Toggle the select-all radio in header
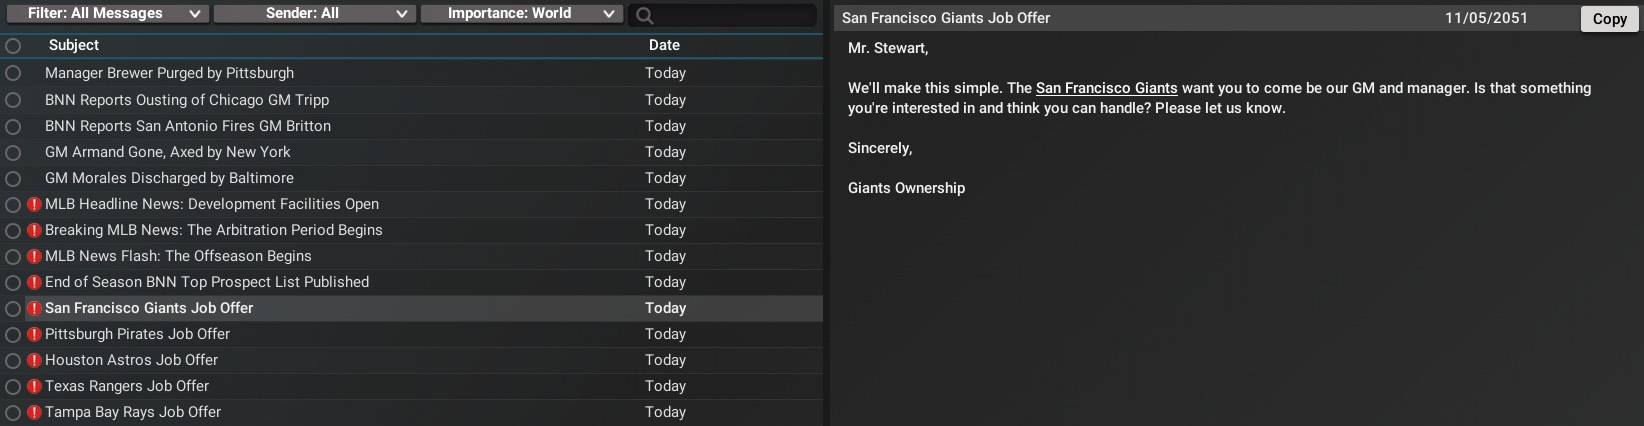This screenshot has width=1644, height=426. tap(13, 46)
